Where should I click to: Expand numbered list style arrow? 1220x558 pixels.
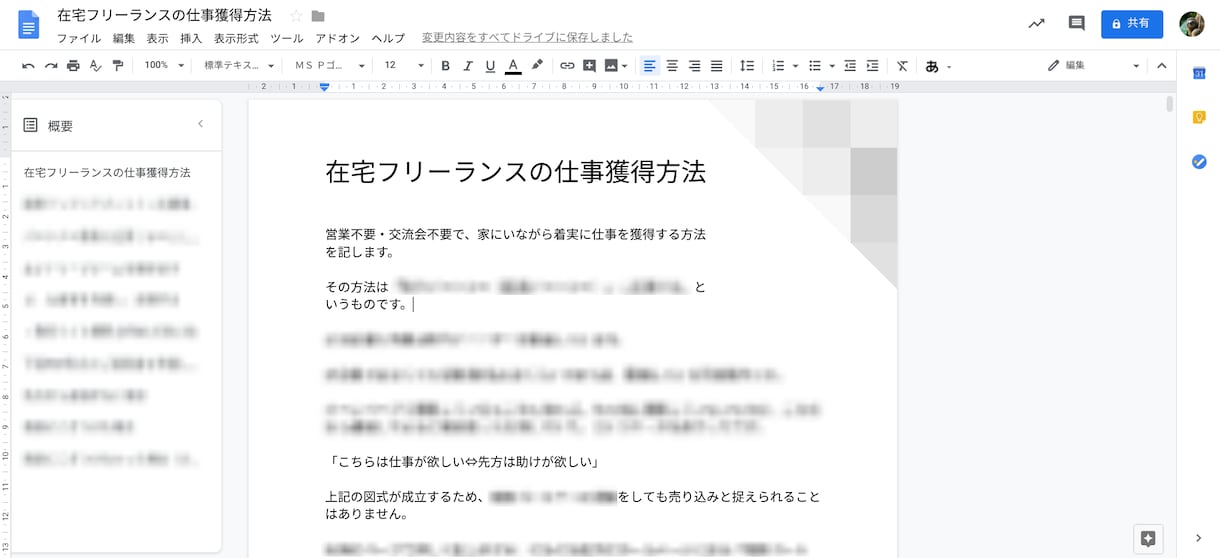point(795,66)
